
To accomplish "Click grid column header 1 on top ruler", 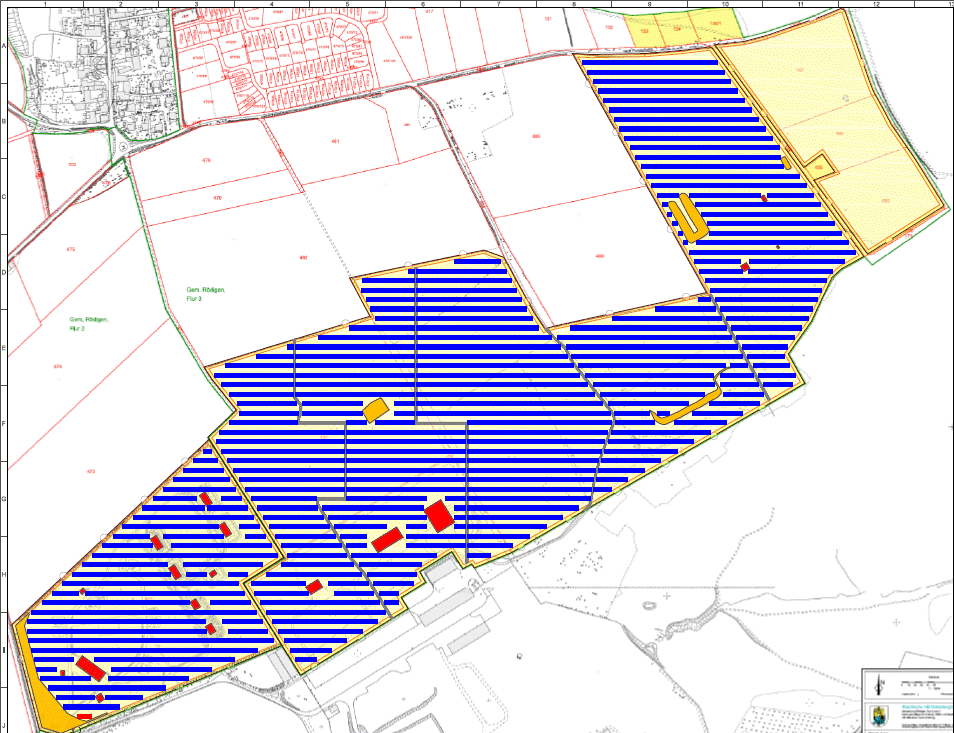I will (x=45, y=5).
